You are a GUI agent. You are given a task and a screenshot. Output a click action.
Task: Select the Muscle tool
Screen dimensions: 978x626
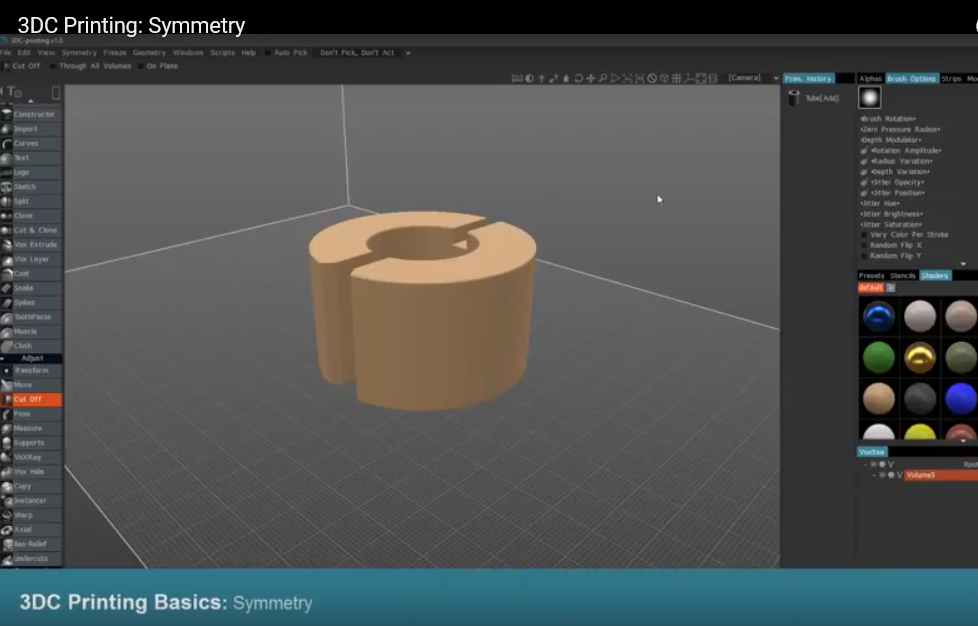click(x=31, y=331)
